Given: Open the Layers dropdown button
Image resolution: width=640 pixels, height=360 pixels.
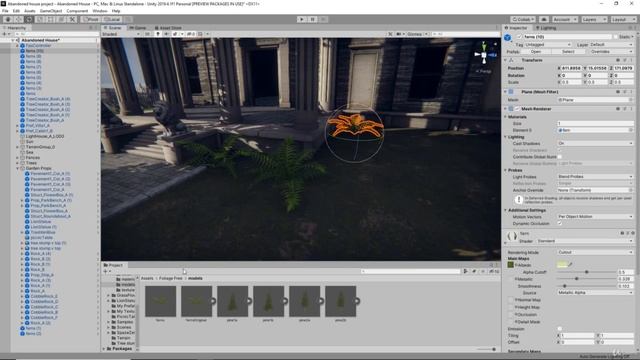Looking at the screenshot, I should click(x=594, y=19).
